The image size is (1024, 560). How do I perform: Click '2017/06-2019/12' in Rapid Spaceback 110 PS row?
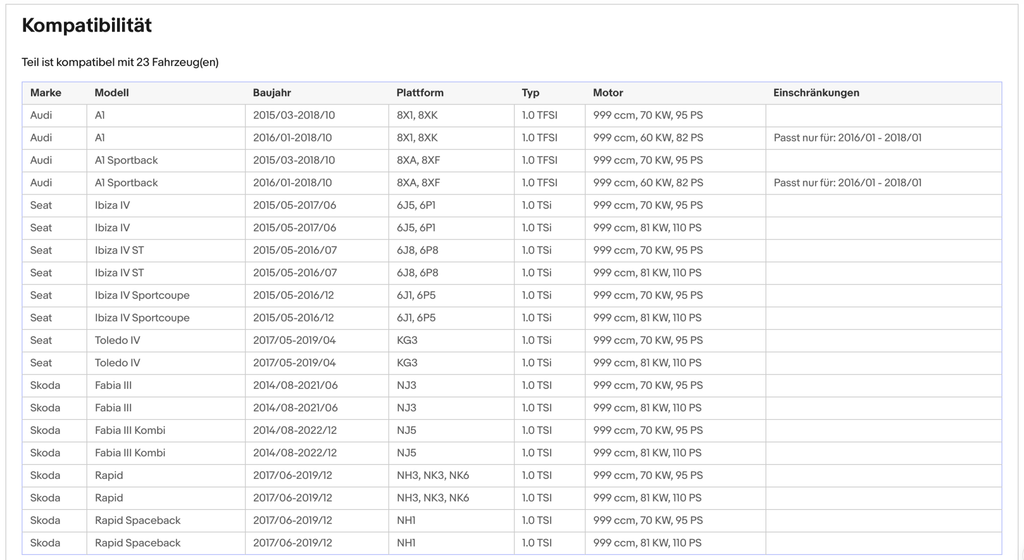pos(293,543)
